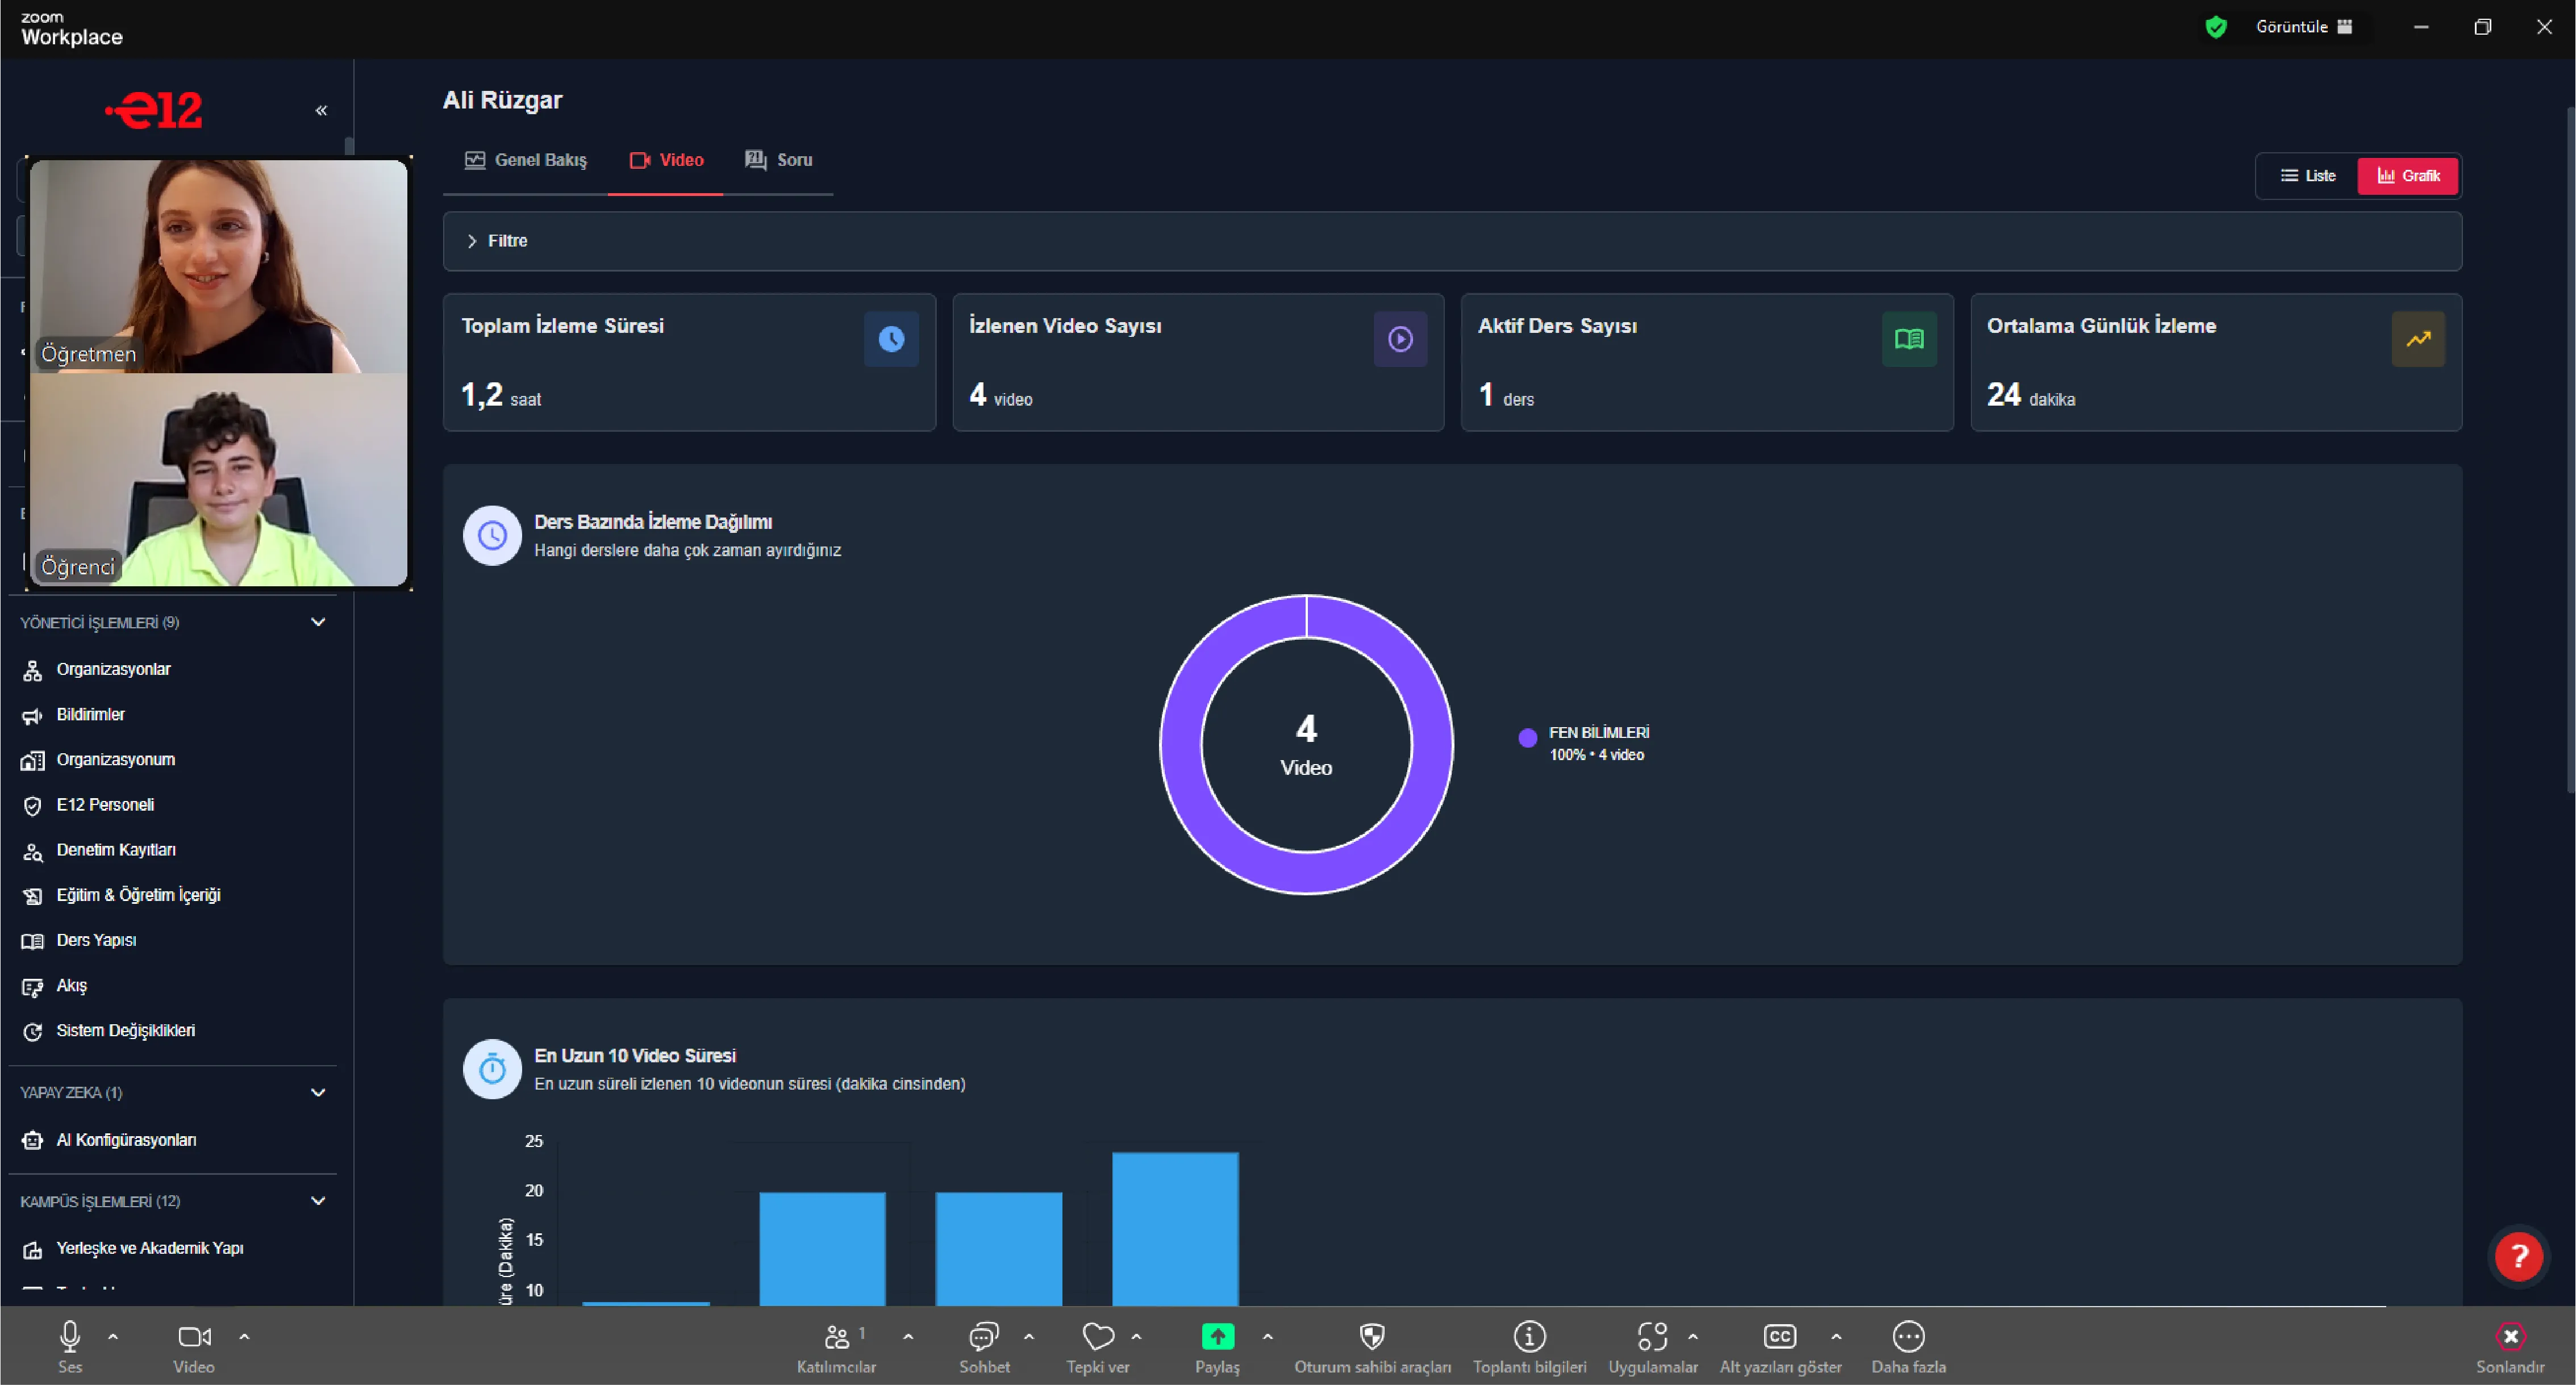Image resolution: width=2576 pixels, height=1385 pixels.
Task: Click FEN BİLİMLERİ purple legend dot
Action: [x=1527, y=738]
